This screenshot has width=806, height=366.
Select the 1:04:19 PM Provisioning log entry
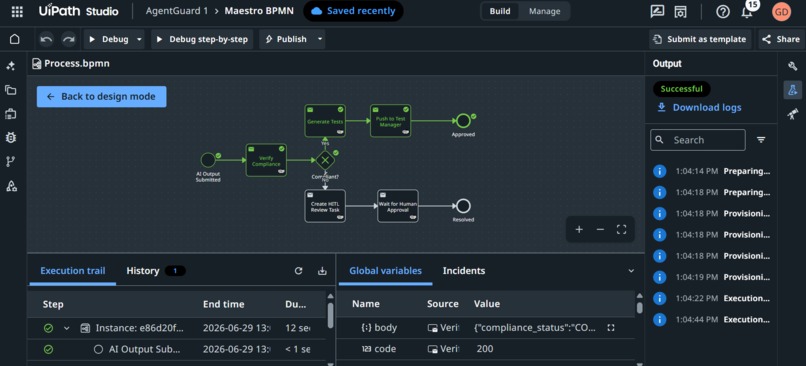[x=712, y=277]
